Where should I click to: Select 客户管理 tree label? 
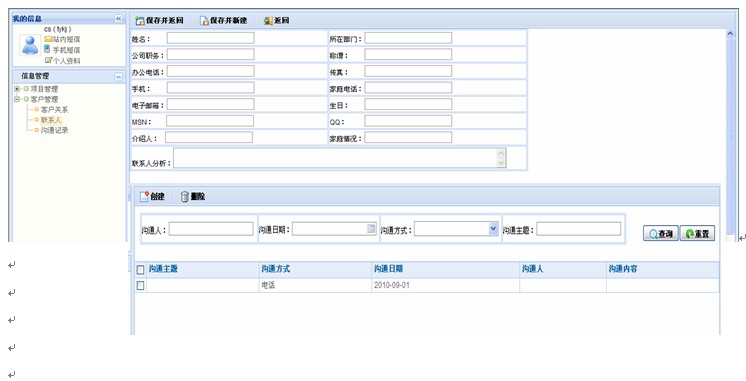tap(44, 99)
